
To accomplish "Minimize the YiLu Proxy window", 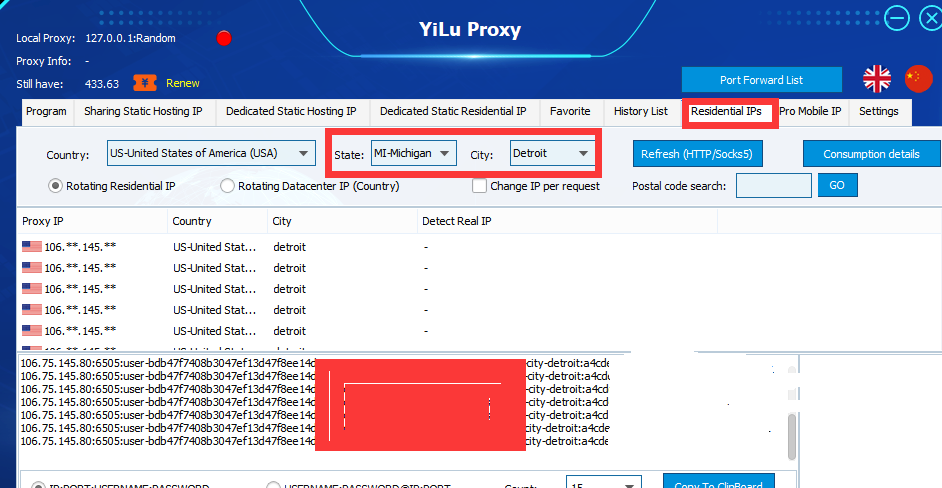I will tap(896, 18).
